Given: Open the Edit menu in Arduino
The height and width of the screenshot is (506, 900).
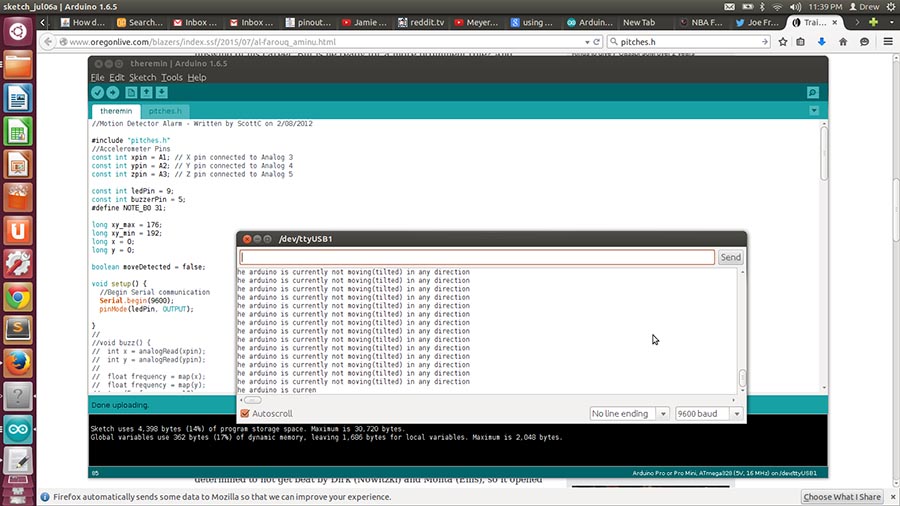Looking at the screenshot, I should tap(117, 77).
